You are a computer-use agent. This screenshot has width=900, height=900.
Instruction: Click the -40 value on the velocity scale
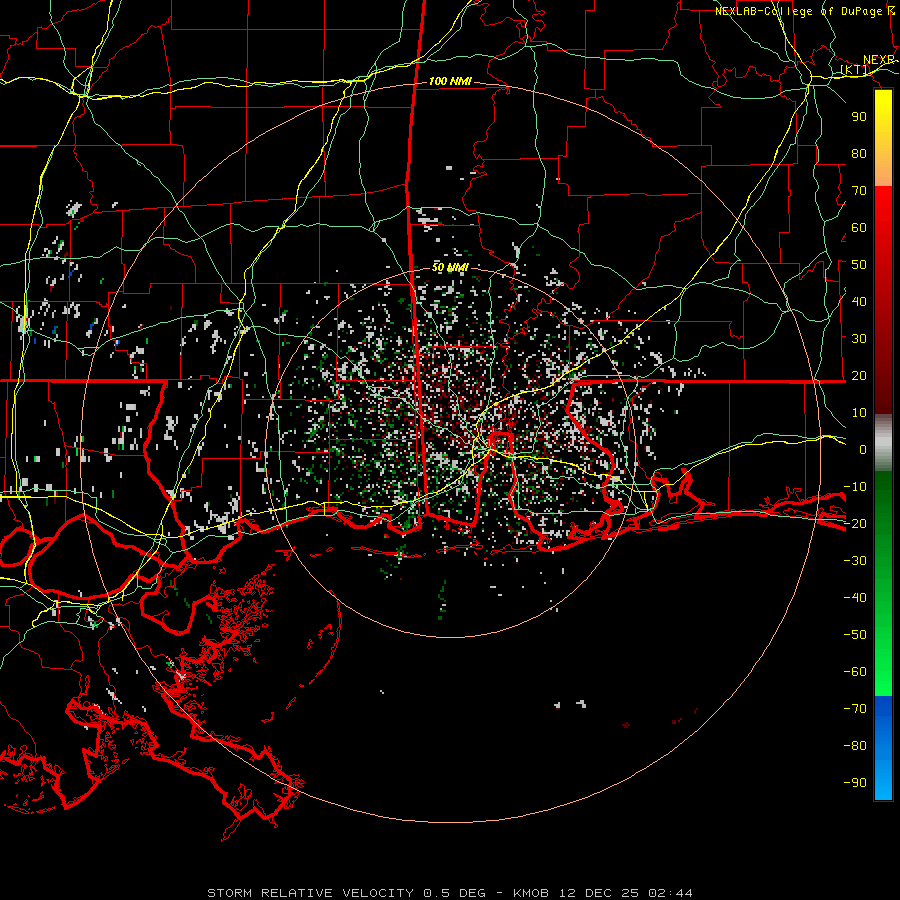tap(855, 598)
